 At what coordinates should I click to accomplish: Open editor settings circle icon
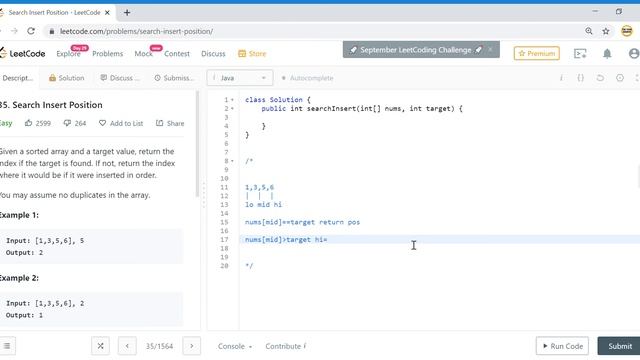point(620,78)
